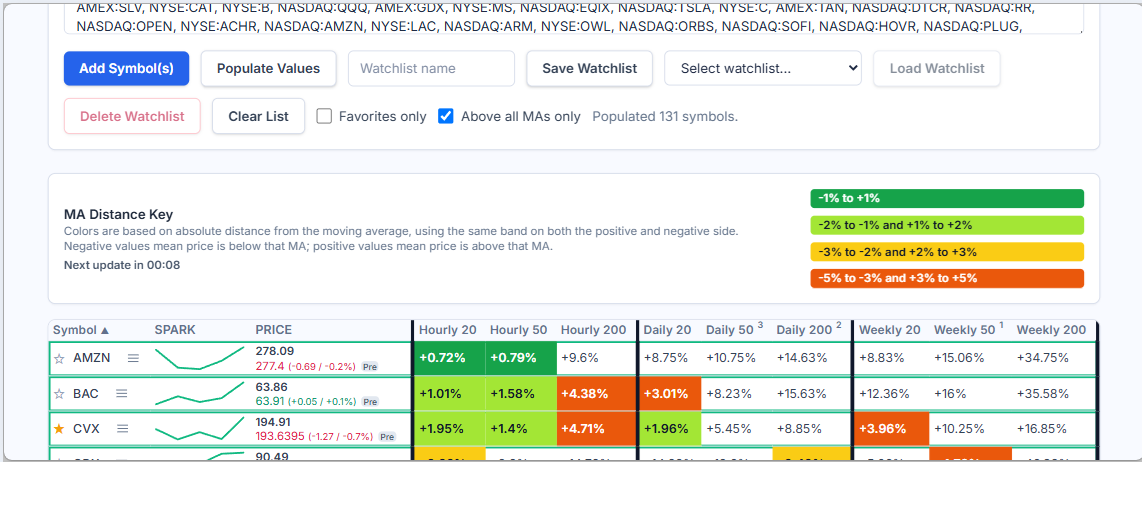Click the Load Watchlist button

[x=937, y=68]
